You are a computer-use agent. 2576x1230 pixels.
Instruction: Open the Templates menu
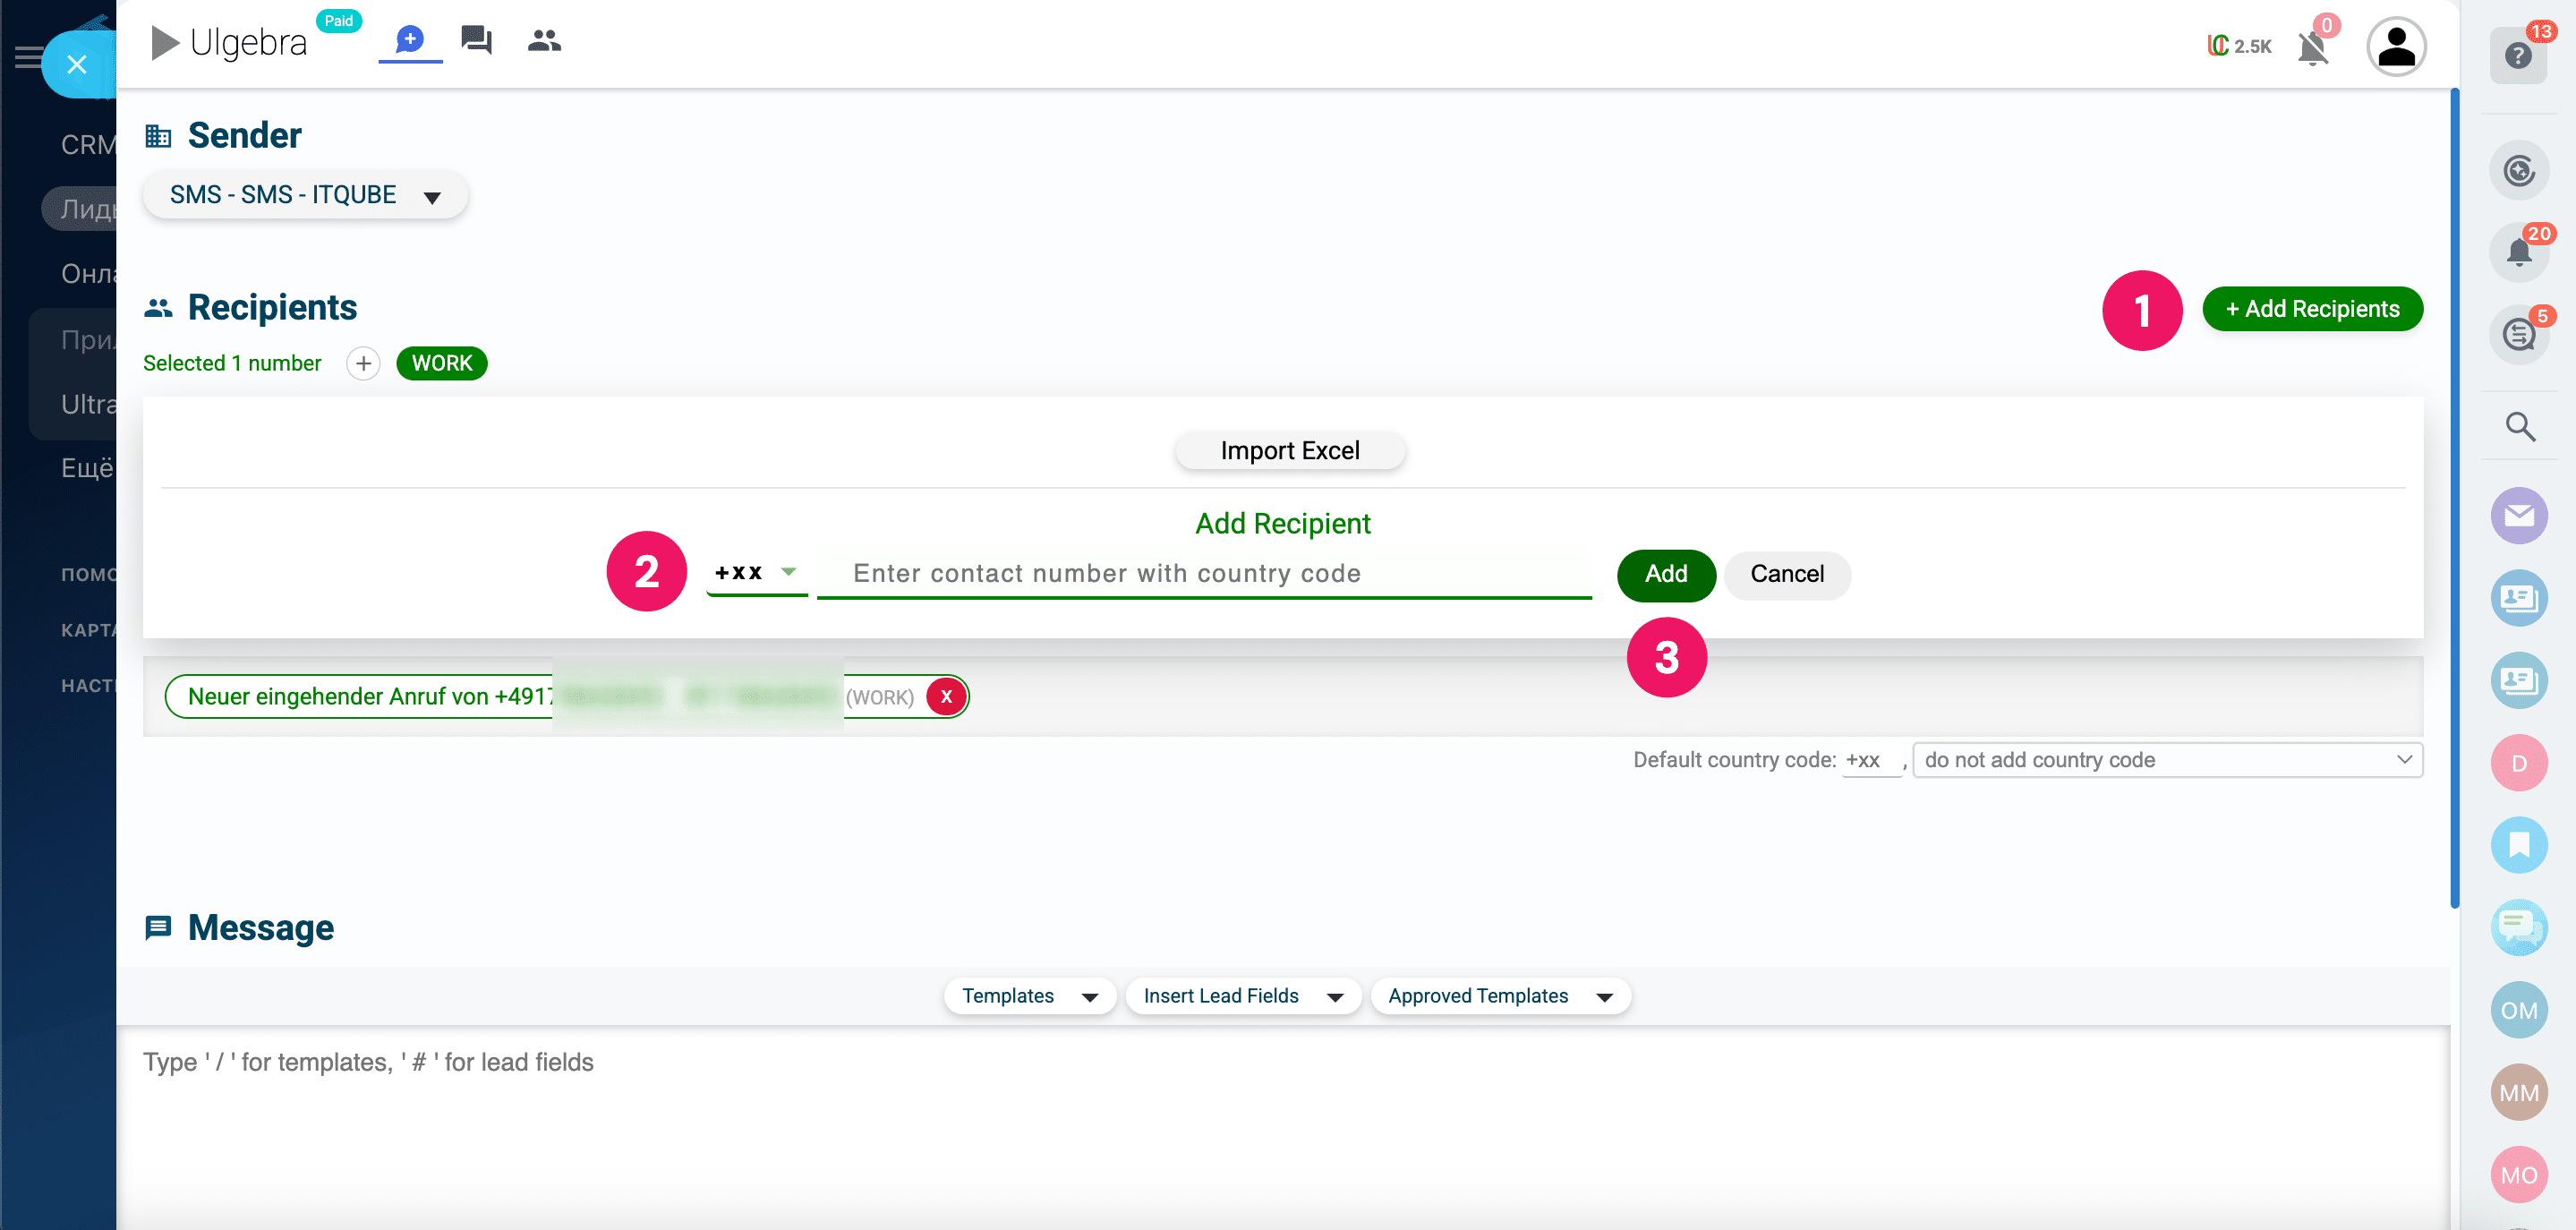coord(1029,996)
